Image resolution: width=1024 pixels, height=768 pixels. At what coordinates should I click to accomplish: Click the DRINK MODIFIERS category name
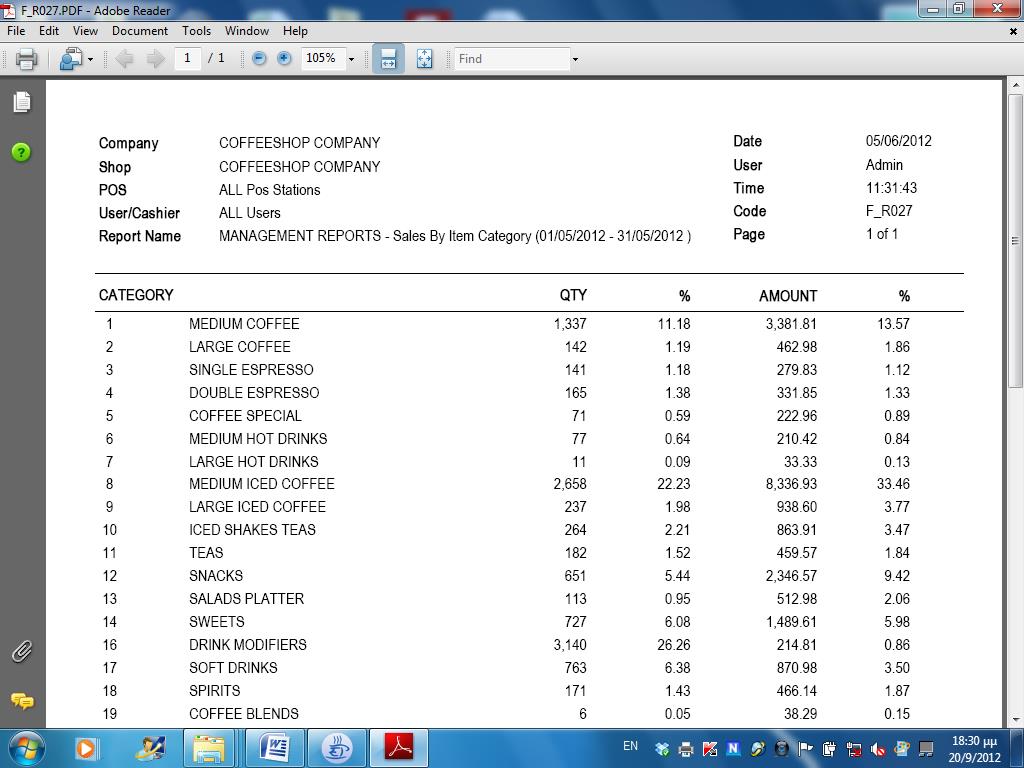pos(248,645)
